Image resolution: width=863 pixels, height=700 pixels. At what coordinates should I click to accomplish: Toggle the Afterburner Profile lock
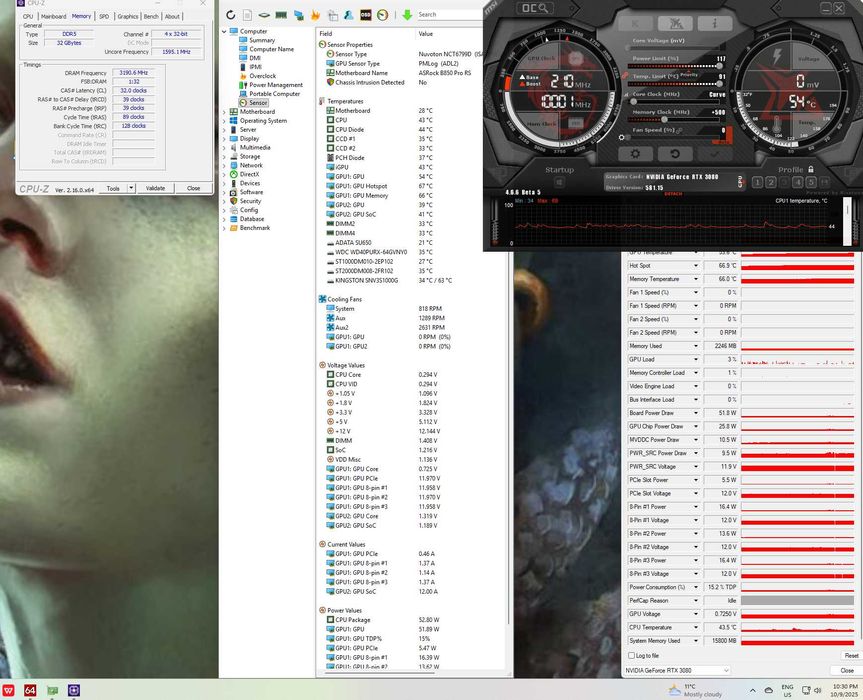811,169
